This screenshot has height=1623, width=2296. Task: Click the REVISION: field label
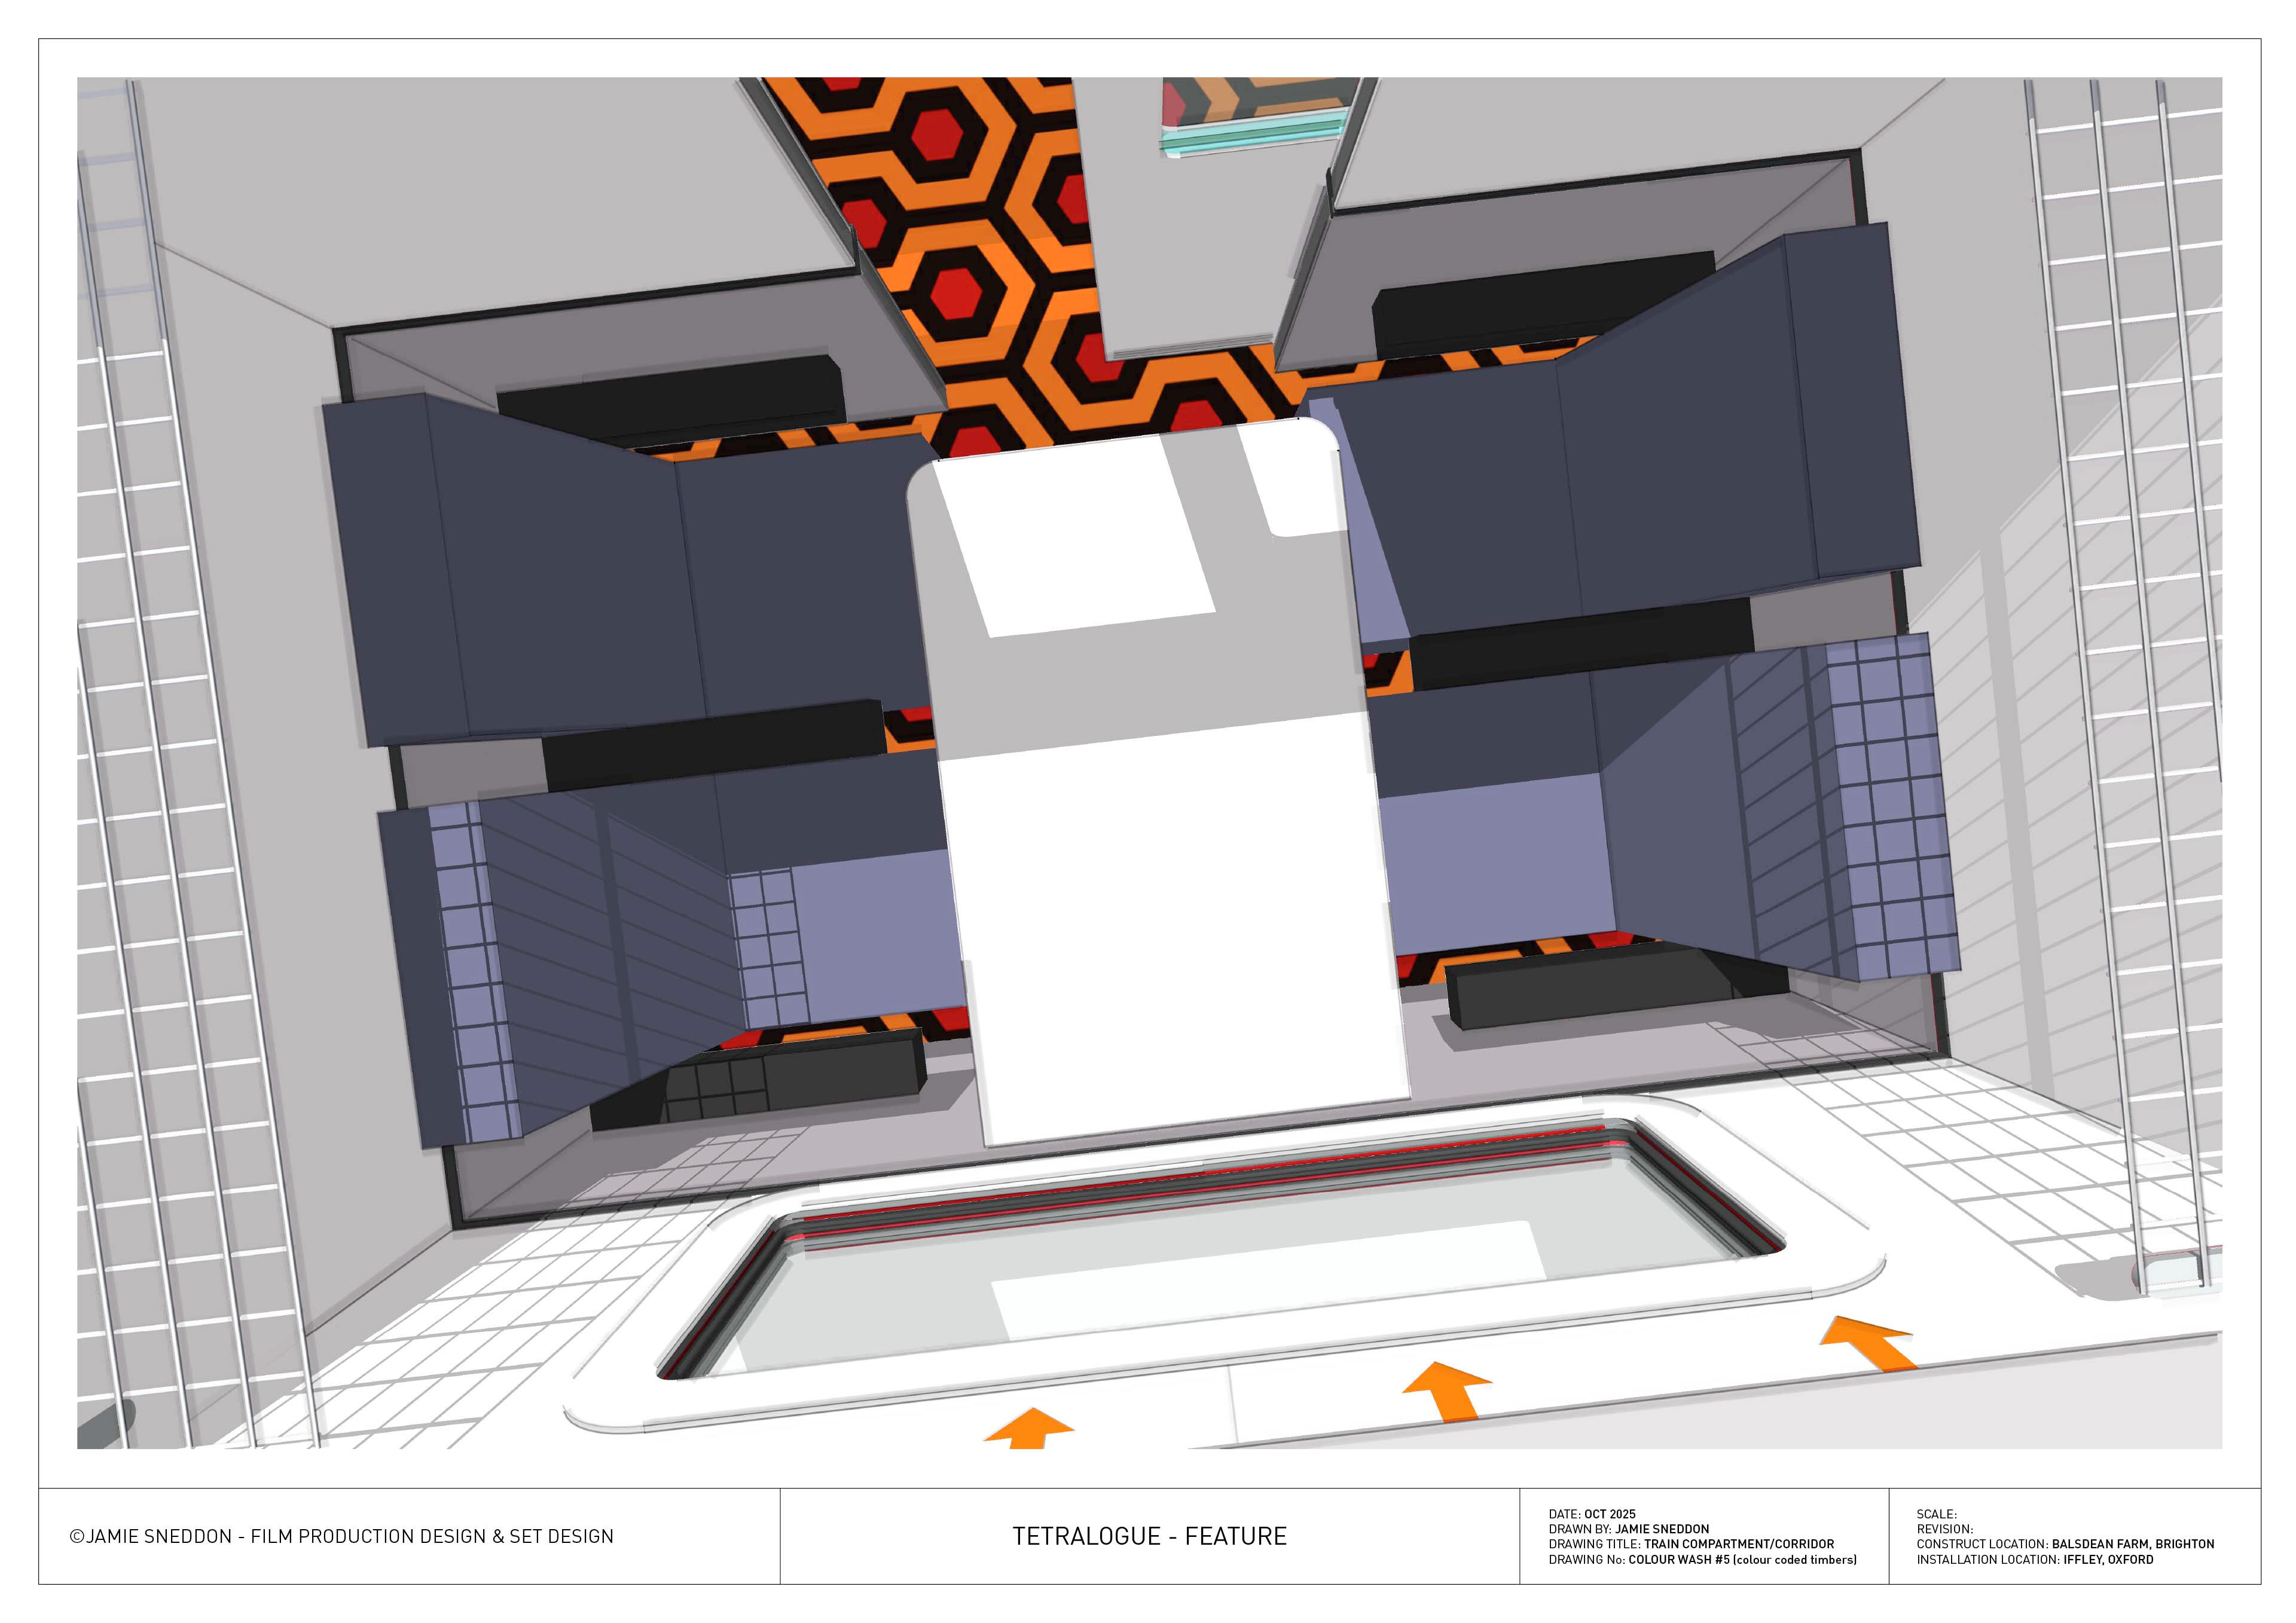tap(1944, 1529)
